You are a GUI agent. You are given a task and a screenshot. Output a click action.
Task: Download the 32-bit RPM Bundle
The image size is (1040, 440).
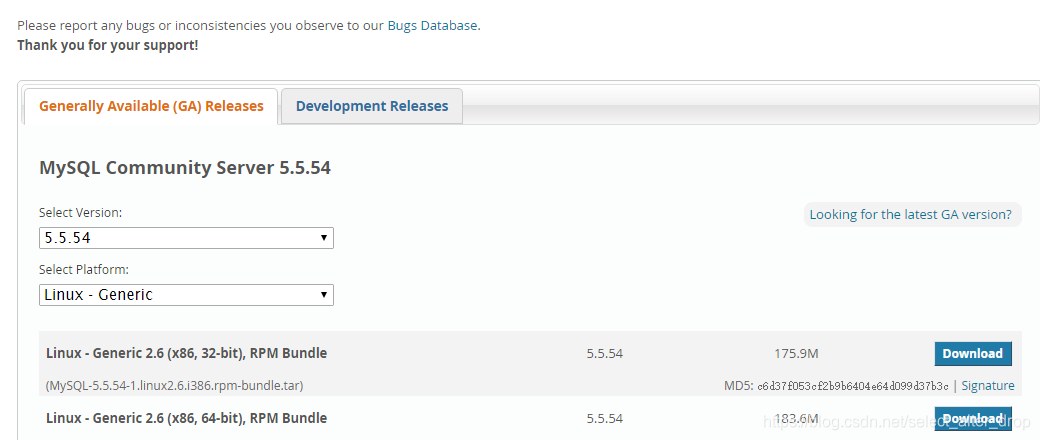[x=973, y=353]
